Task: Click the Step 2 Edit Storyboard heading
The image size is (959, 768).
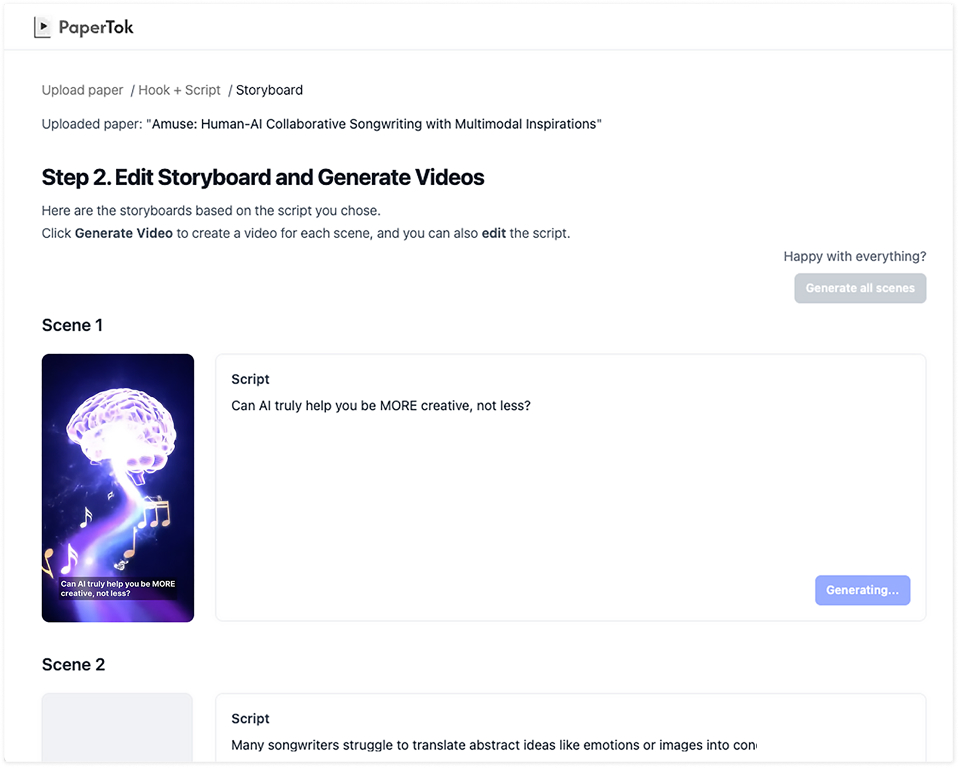Action: pyautogui.click(x=263, y=178)
